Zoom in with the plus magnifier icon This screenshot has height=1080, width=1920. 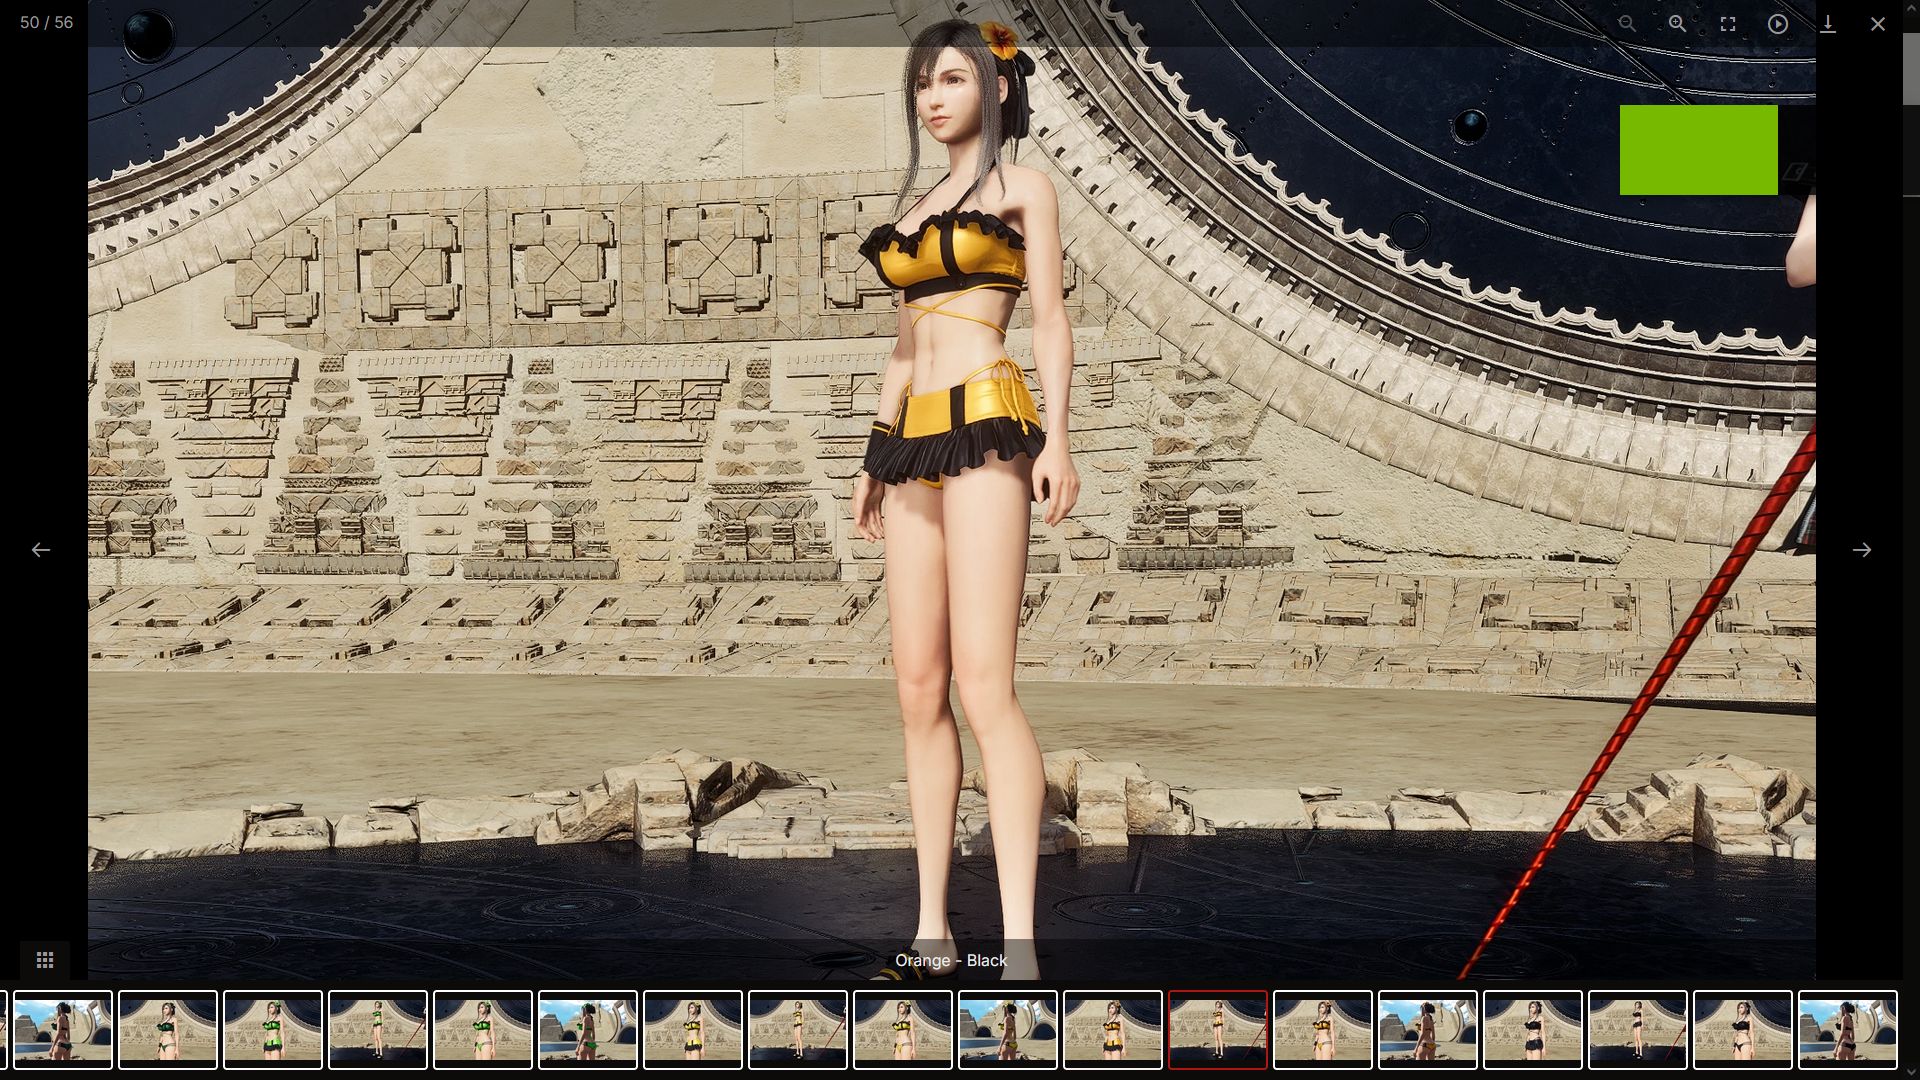[x=1677, y=23]
